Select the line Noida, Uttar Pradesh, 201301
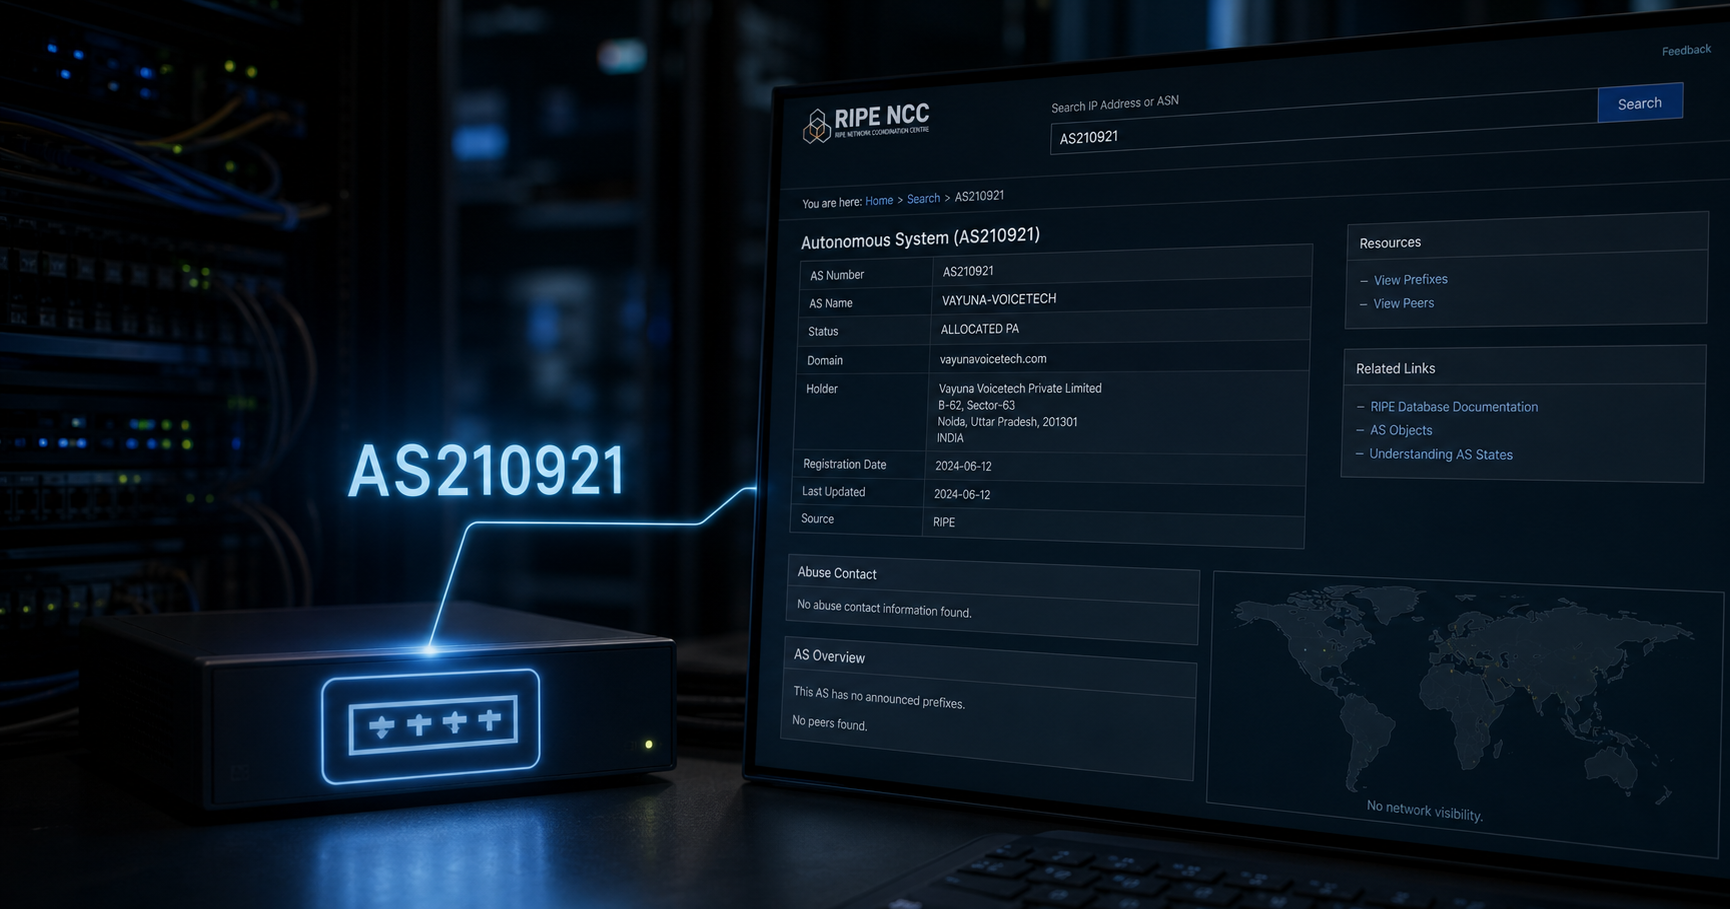 [1008, 422]
